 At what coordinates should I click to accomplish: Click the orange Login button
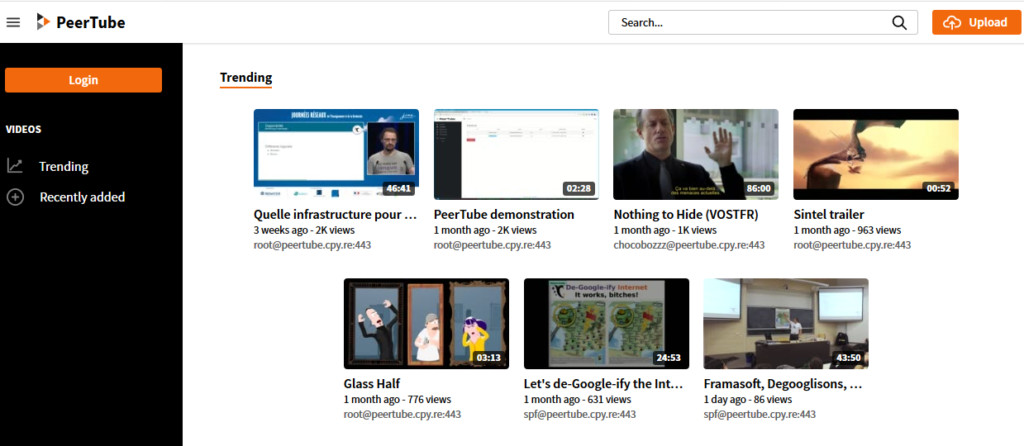click(84, 80)
